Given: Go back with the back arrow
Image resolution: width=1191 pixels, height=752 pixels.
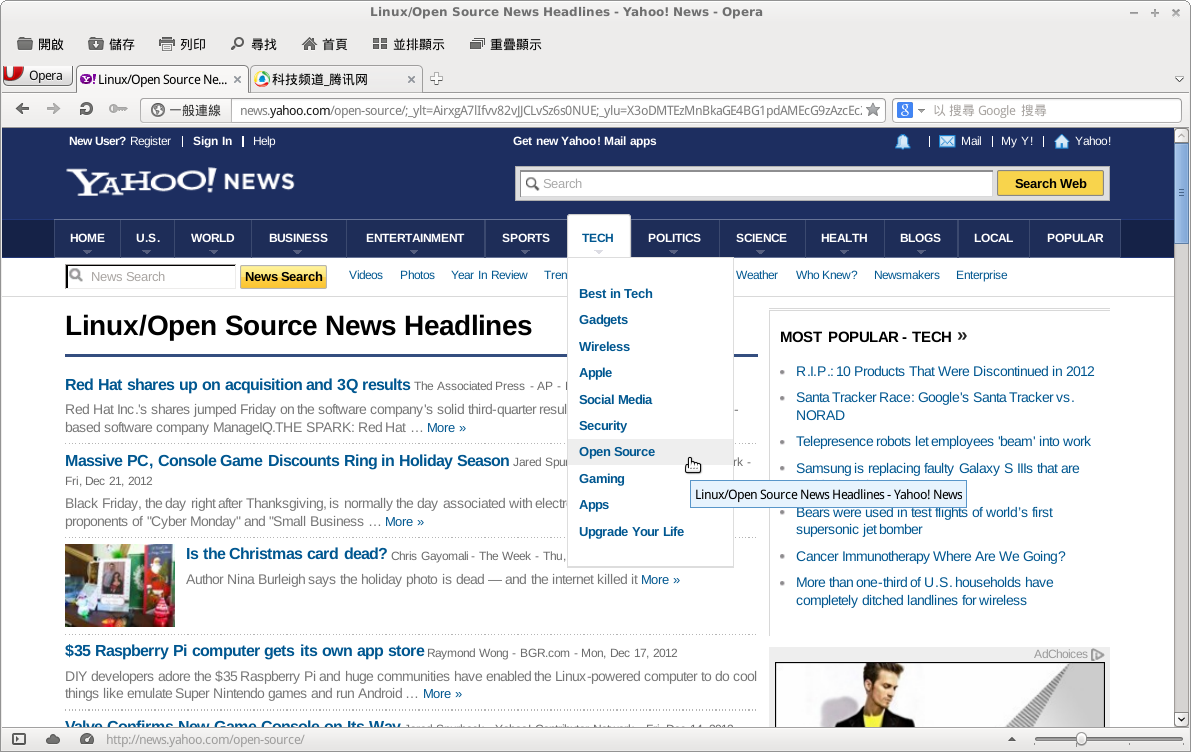Looking at the screenshot, I should [23, 109].
